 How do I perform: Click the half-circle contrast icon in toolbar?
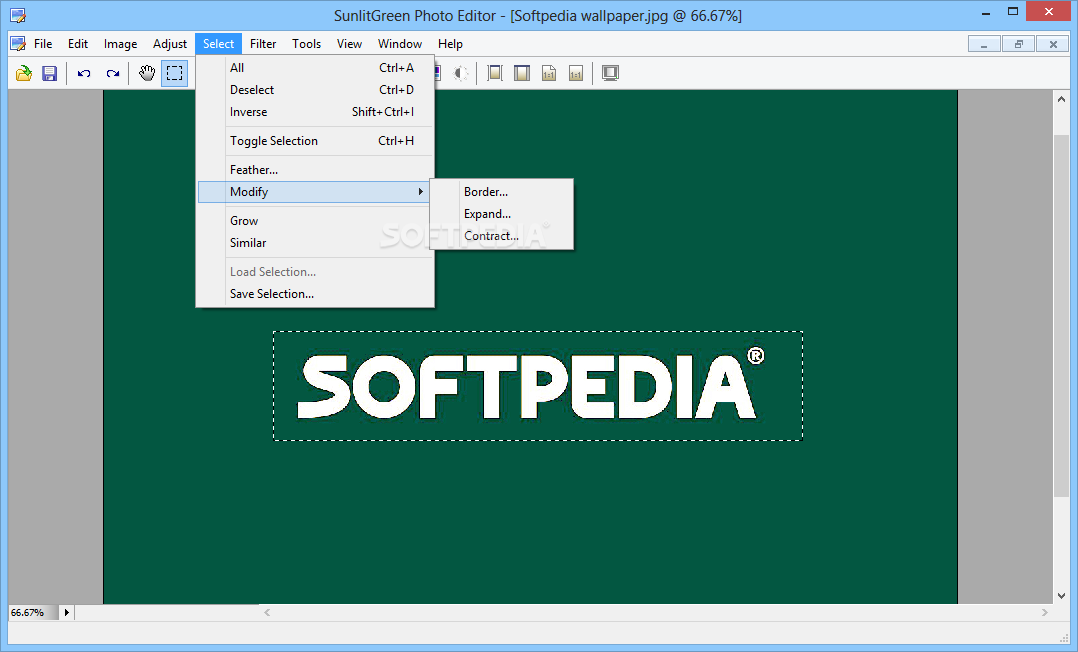pyautogui.click(x=461, y=73)
